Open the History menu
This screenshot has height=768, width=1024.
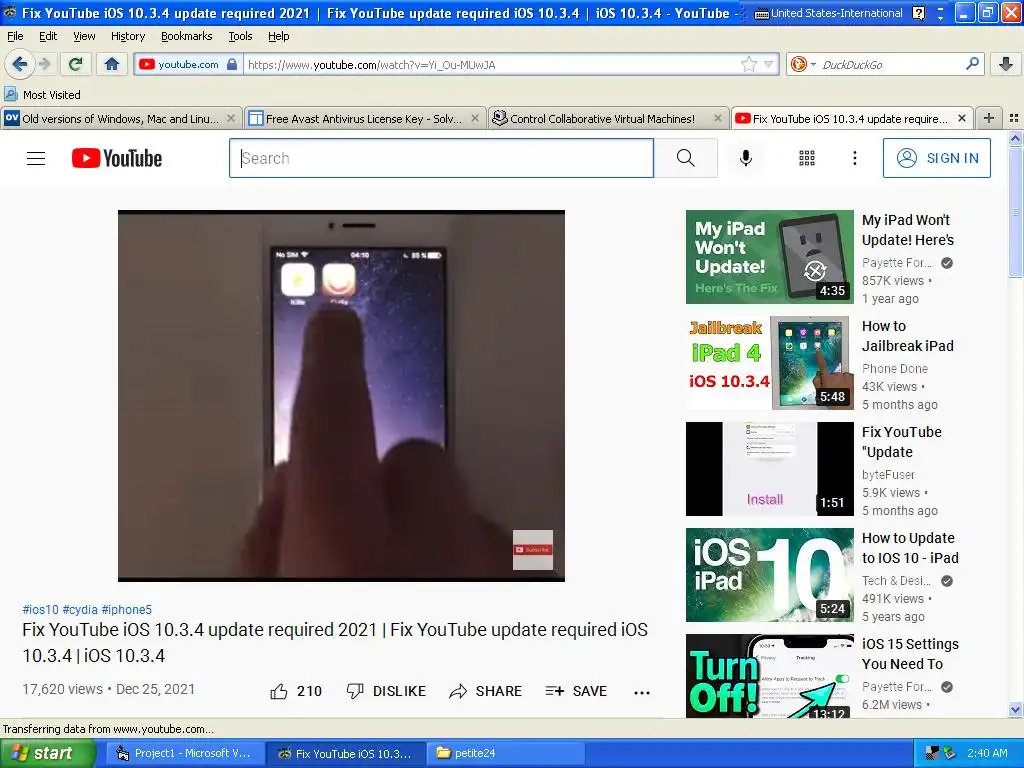click(x=127, y=36)
